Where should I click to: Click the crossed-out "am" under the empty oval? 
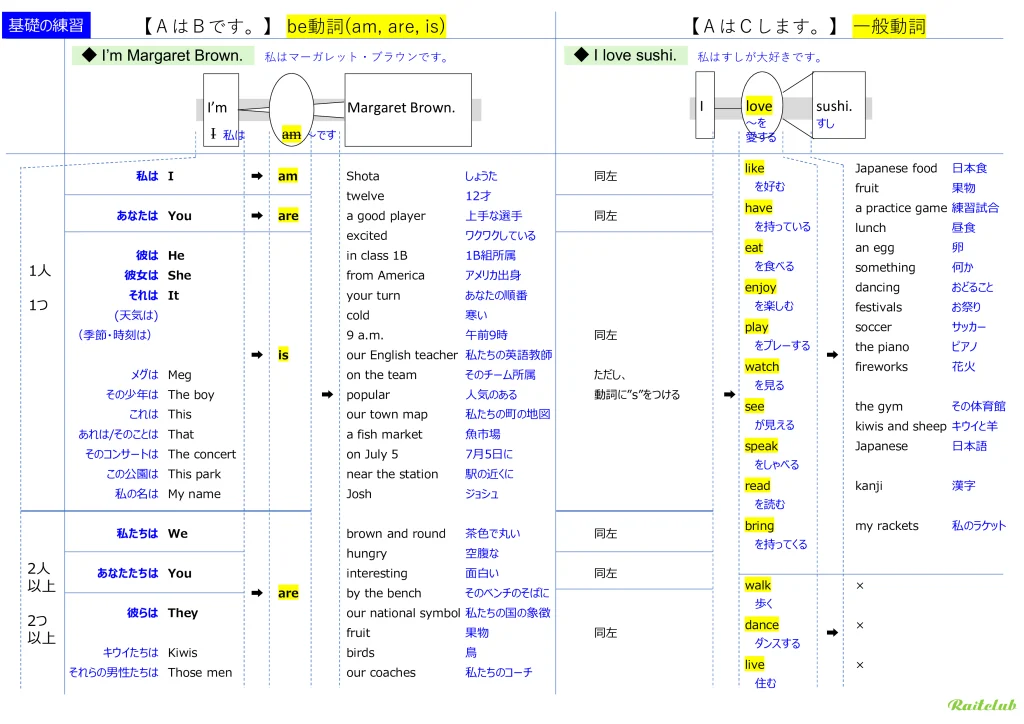(291, 134)
